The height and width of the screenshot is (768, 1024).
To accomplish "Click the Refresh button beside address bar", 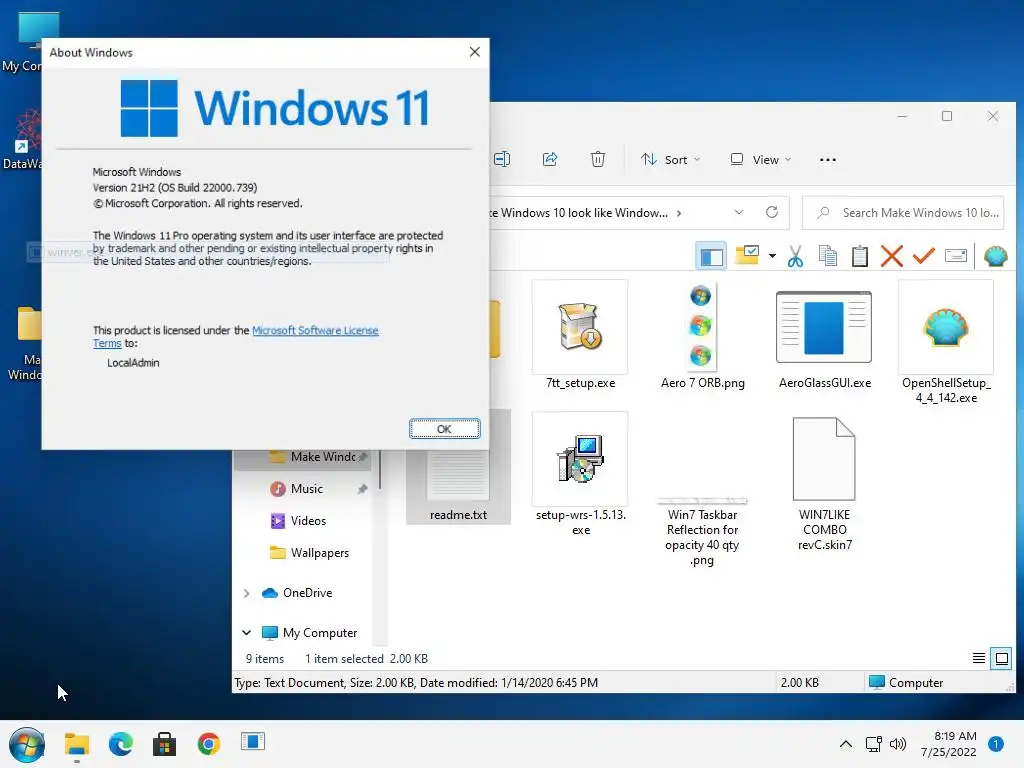I will (x=772, y=212).
